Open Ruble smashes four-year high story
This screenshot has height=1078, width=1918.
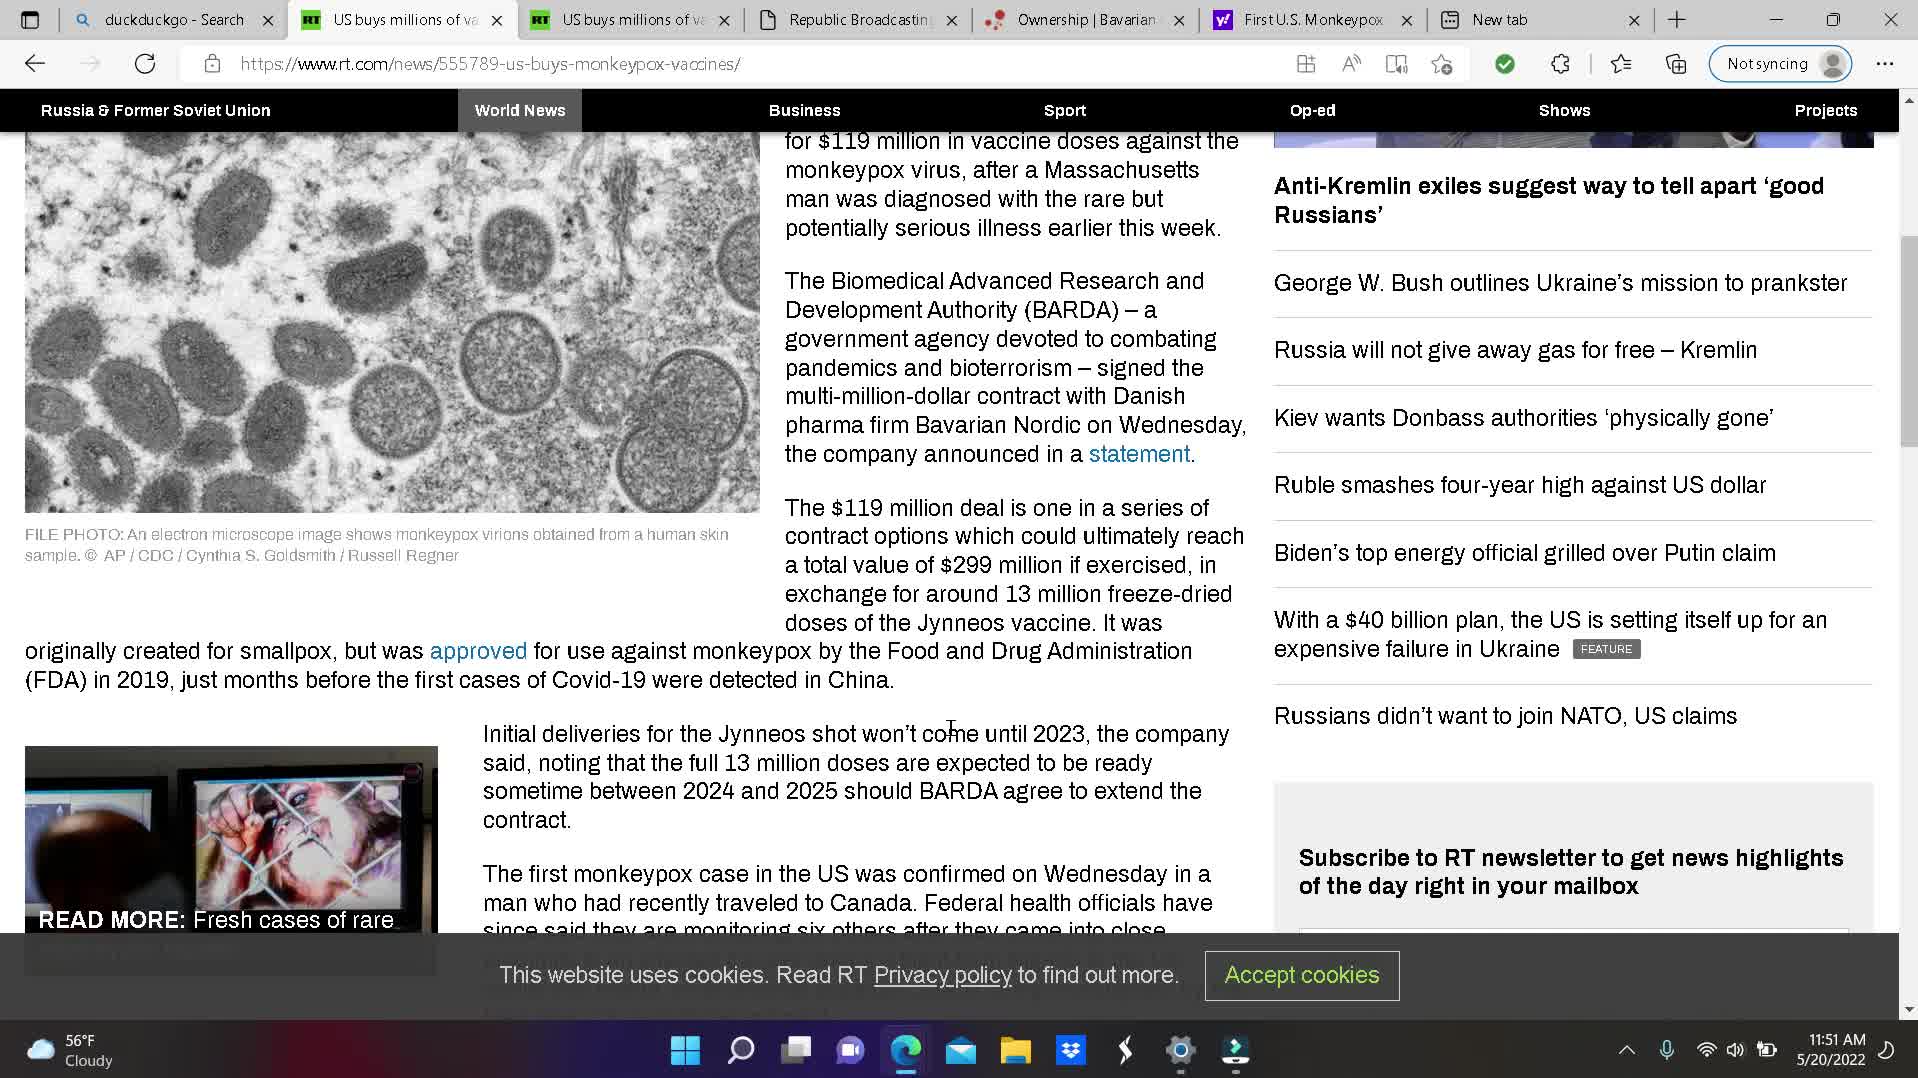(1520, 485)
